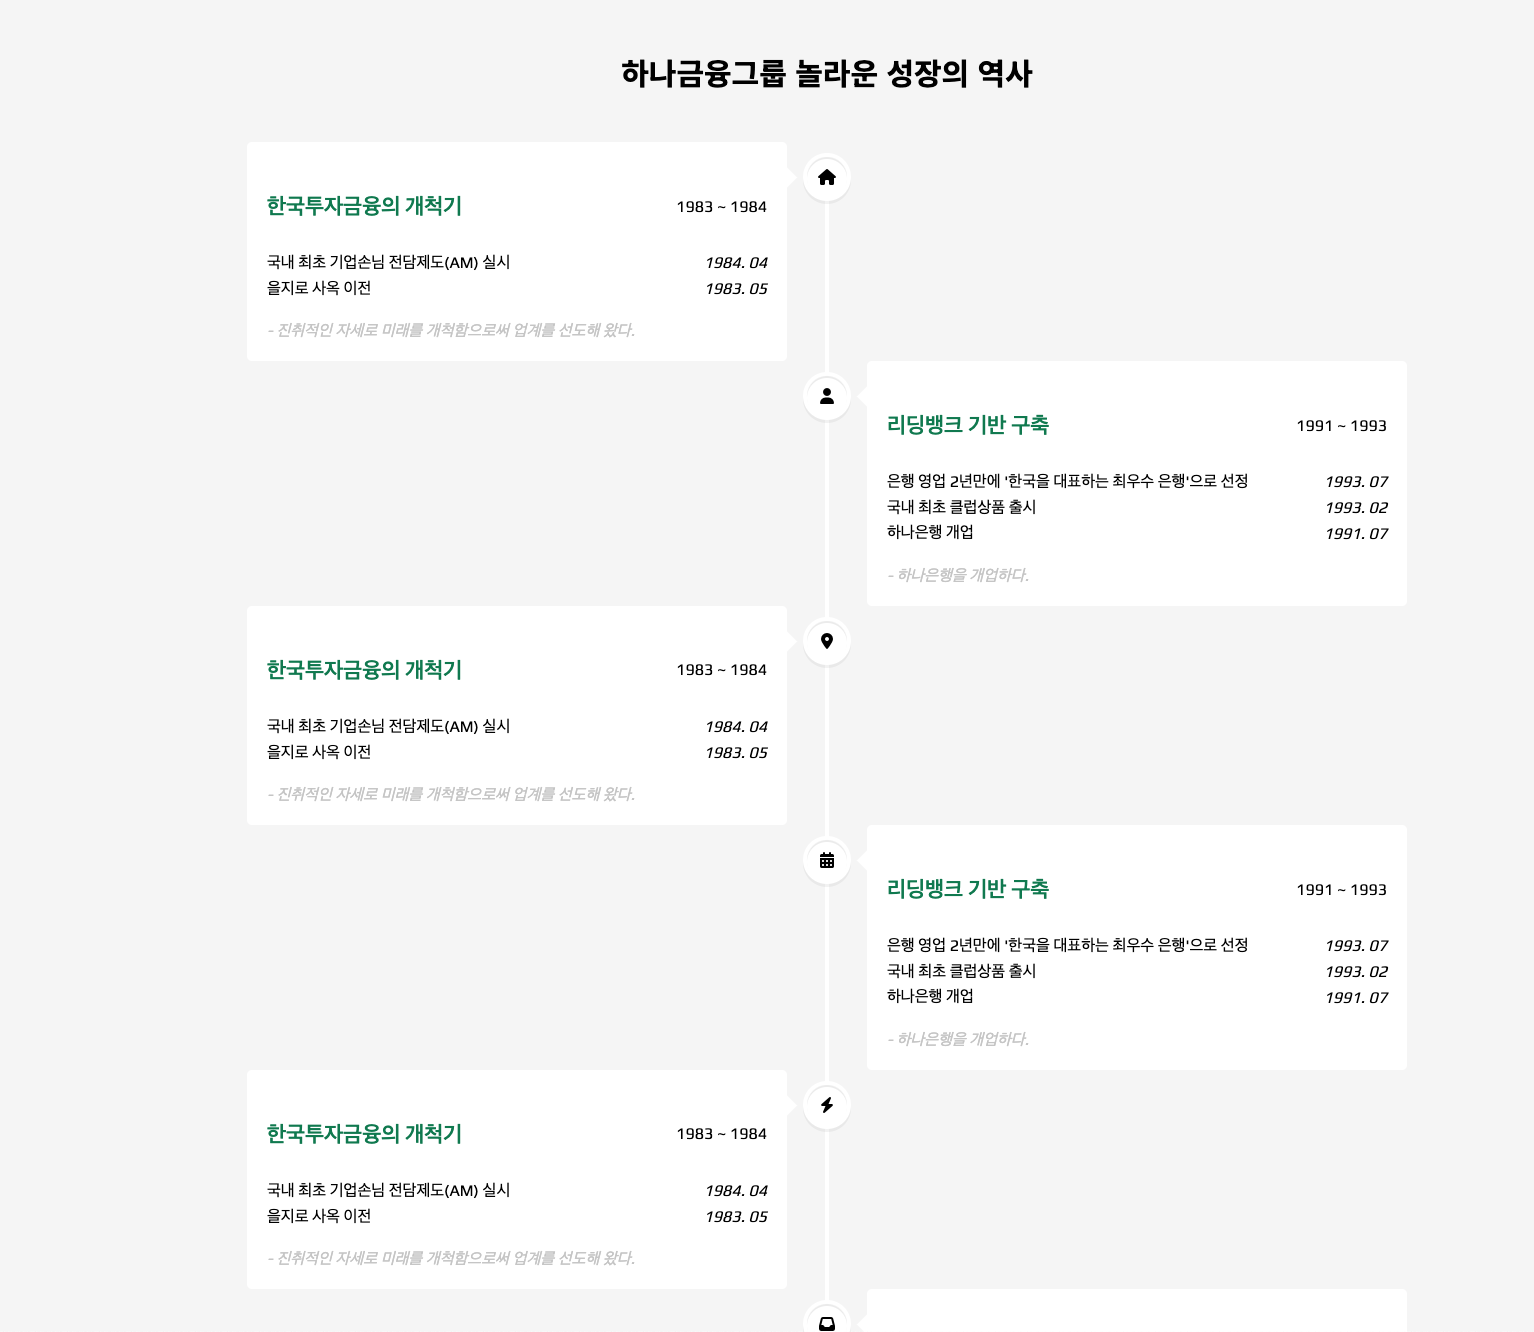1534x1332 pixels.
Task: Select the map pin icon on the timeline
Action: pos(826,642)
